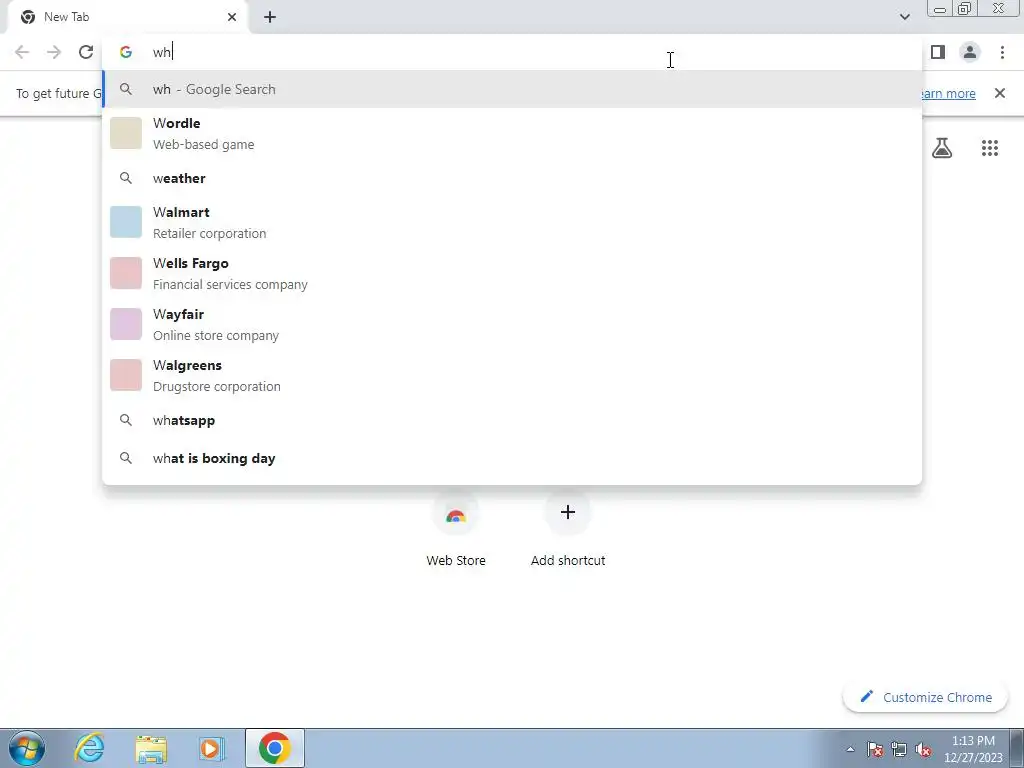Select the Wayfair suggestion
Screen dimensions: 1024x768
512,324
